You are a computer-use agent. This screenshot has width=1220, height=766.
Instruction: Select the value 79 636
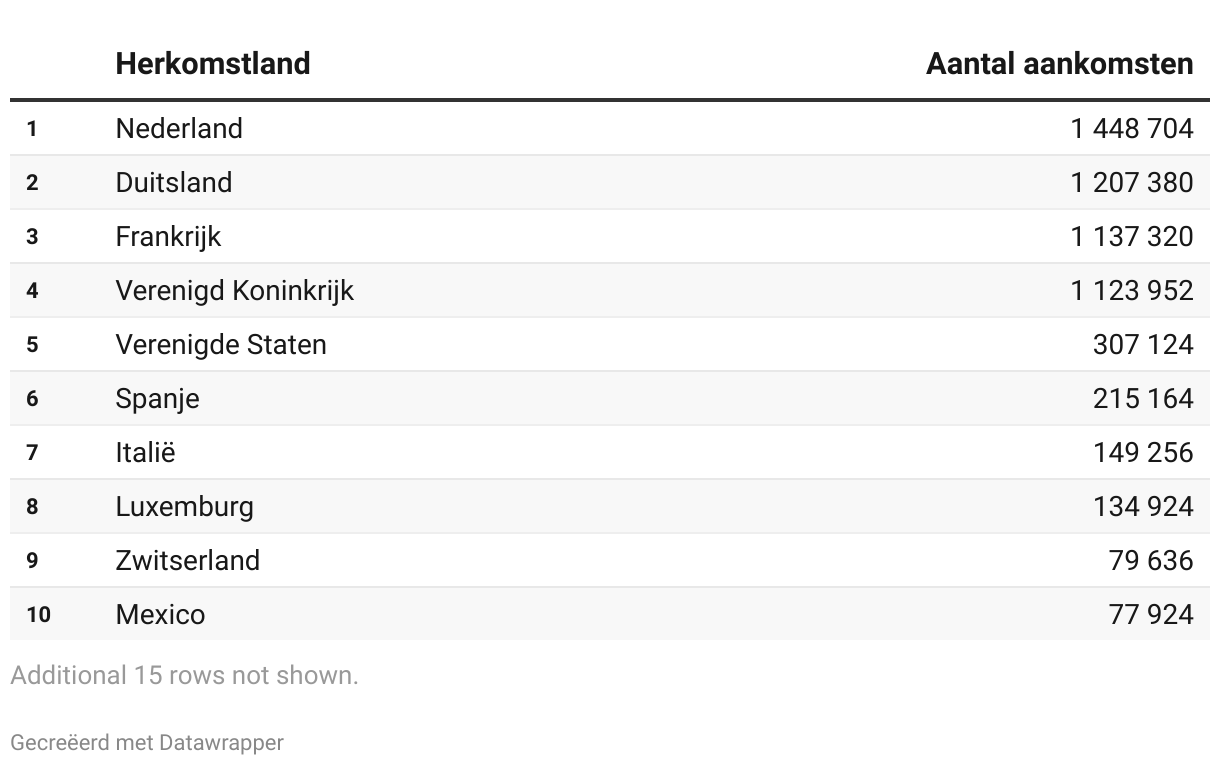click(1151, 561)
